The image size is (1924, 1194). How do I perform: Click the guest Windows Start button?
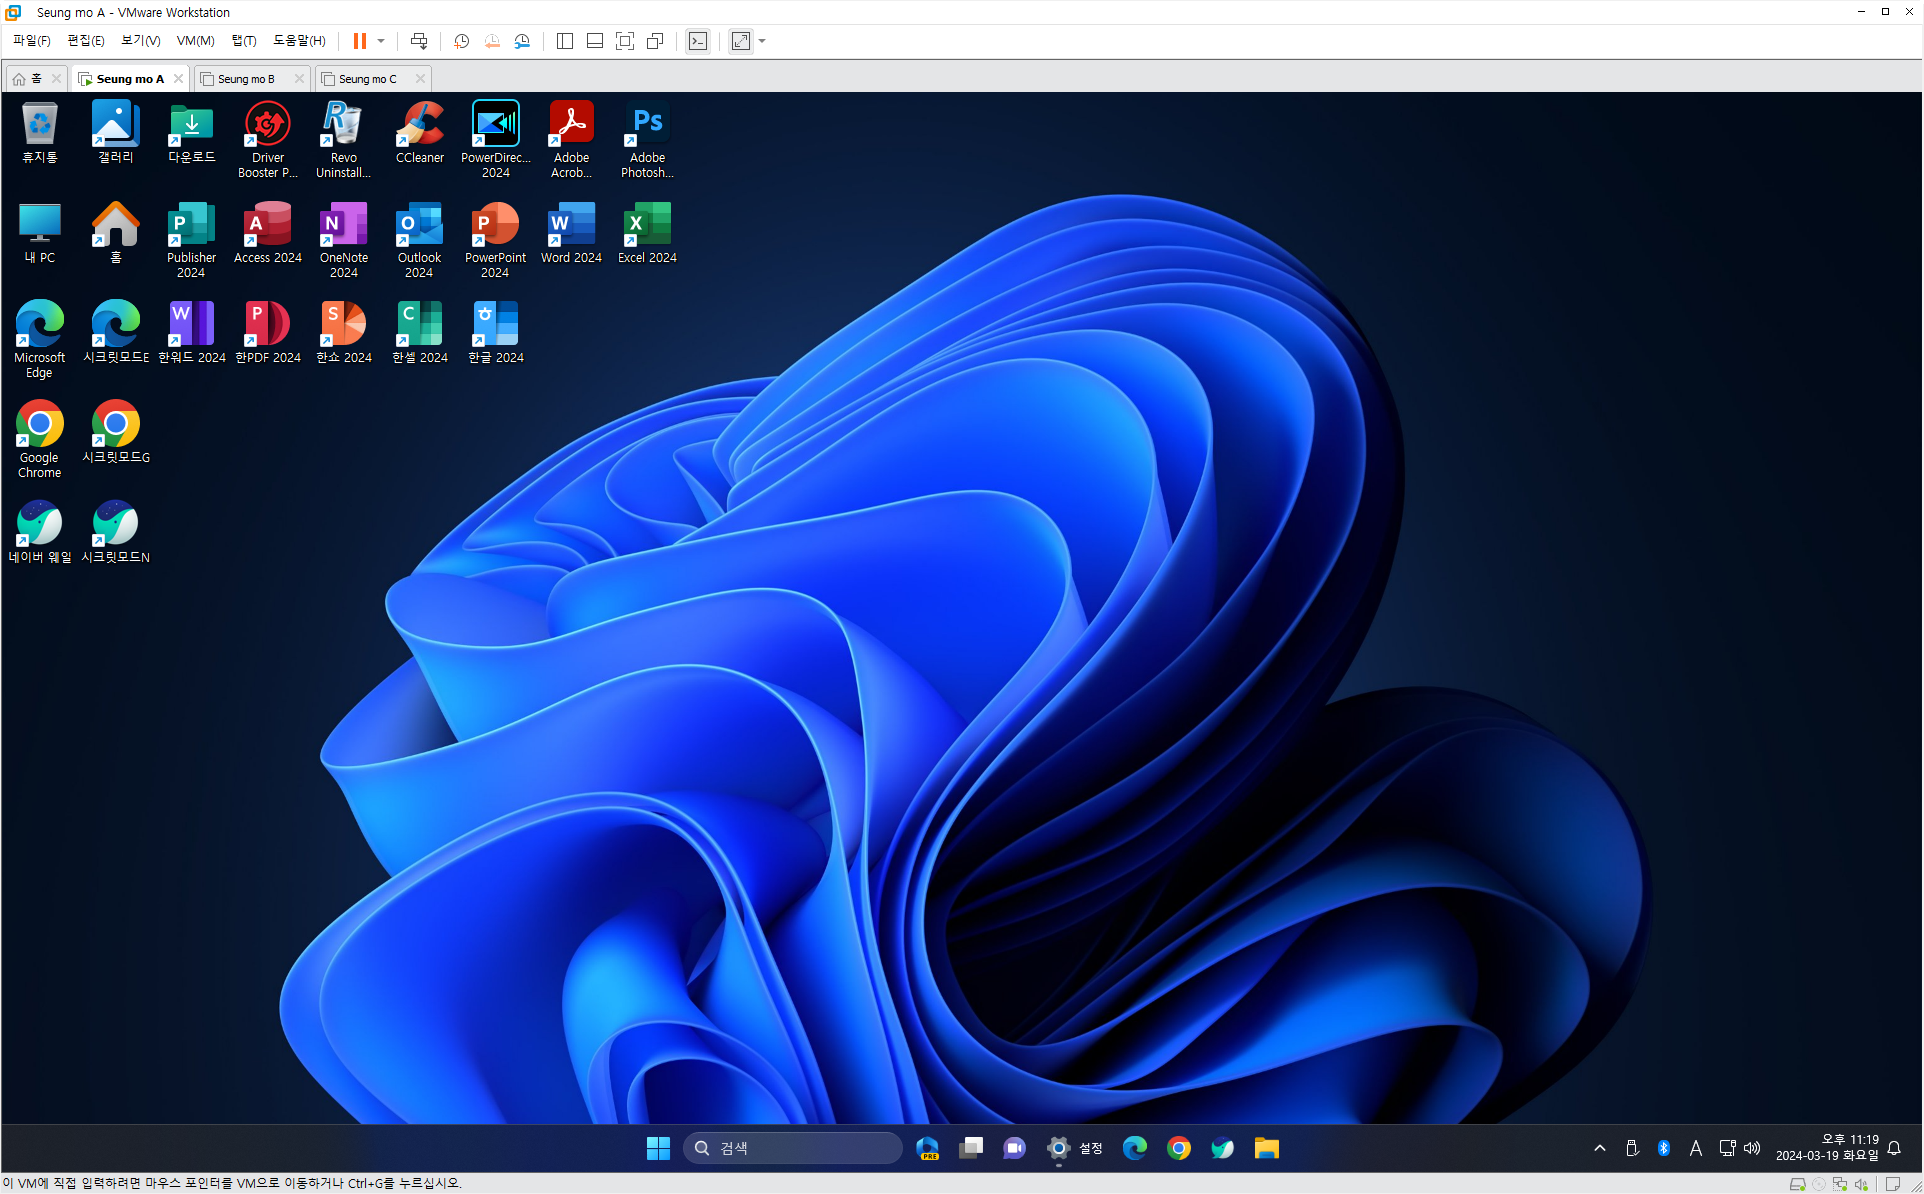point(658,1148)
